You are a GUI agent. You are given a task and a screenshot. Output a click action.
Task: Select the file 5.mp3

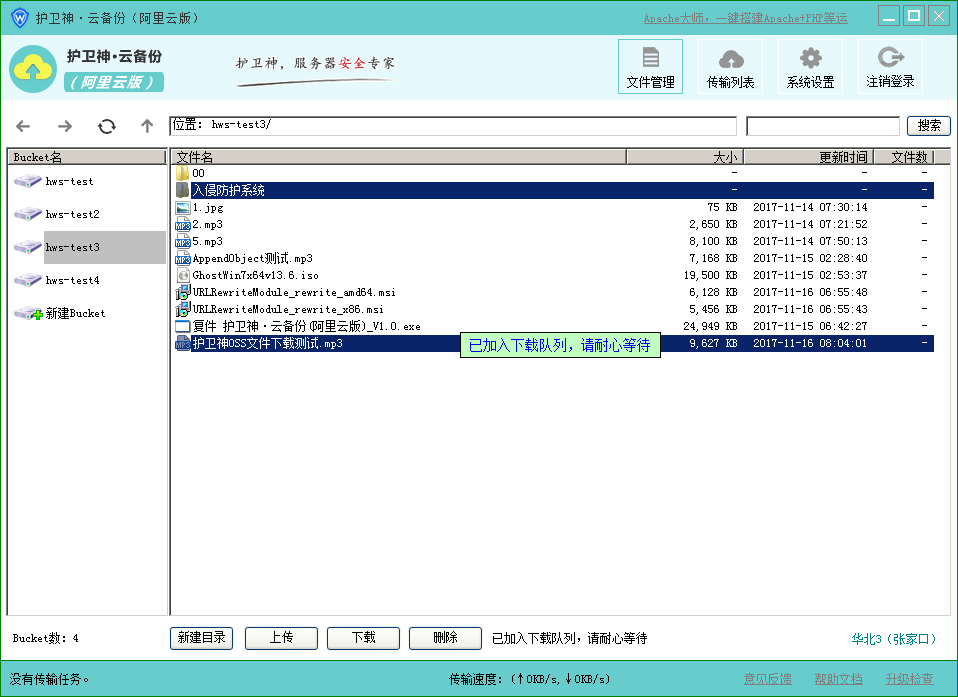(x=553, y=241)
